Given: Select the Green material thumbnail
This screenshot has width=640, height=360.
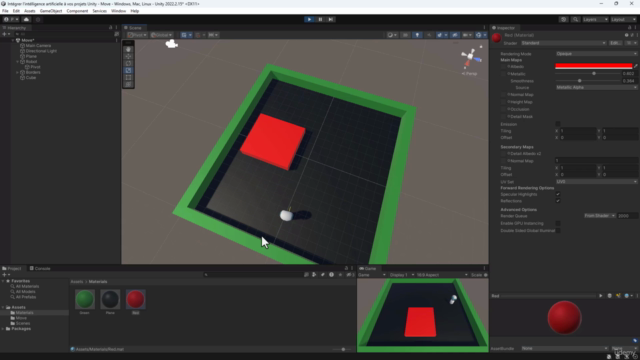Looking at the screenshot, I should pos(85,299).
